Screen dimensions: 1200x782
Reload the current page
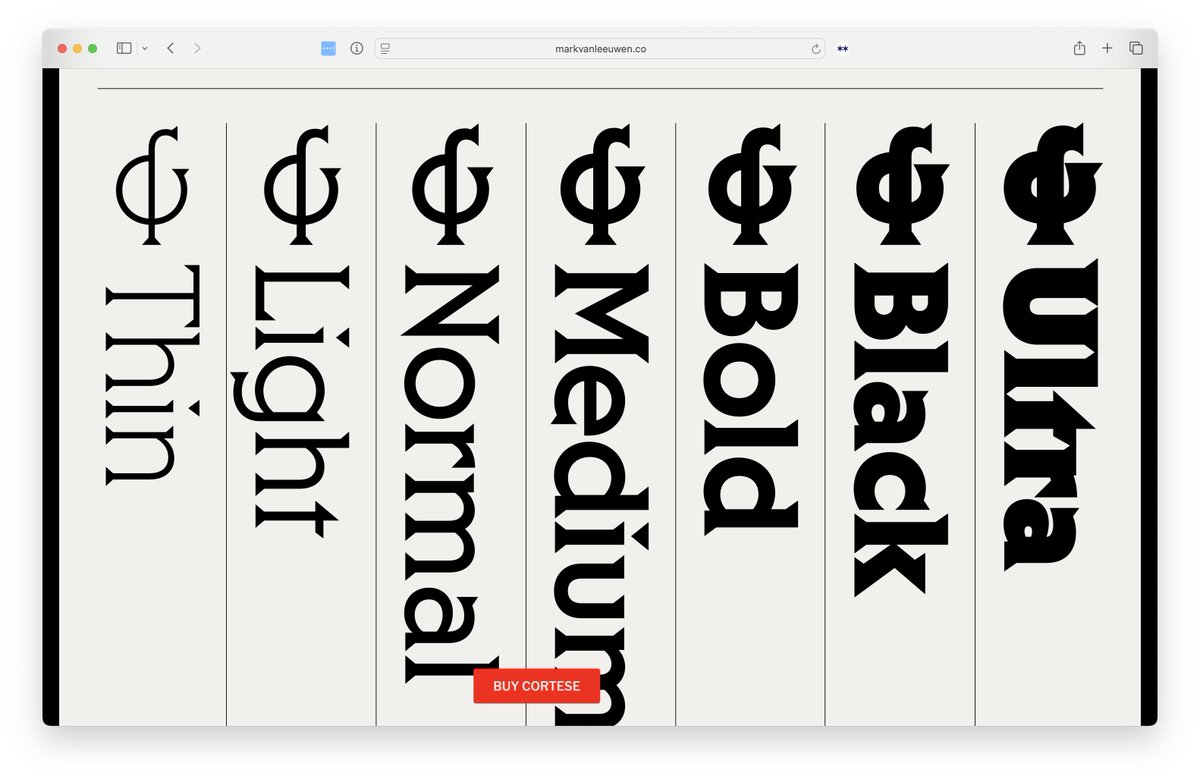click(x=816, y=48)
